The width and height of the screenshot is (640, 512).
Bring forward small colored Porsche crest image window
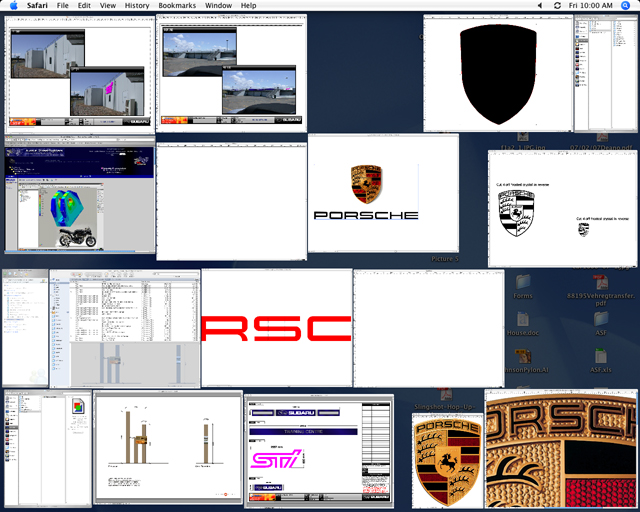448,461
